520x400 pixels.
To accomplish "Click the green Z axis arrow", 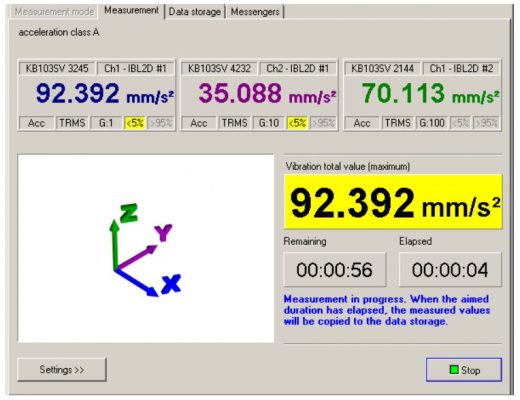I will click(114, 245).
